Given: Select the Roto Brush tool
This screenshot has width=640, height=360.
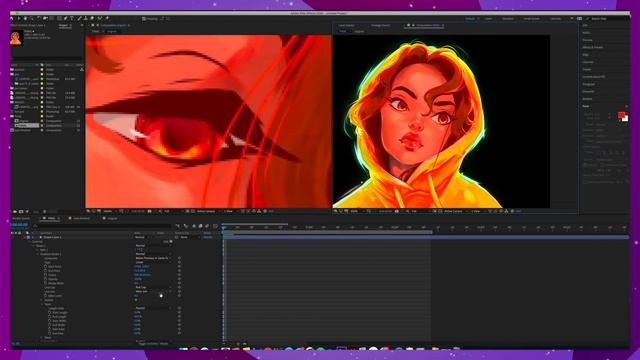Looking at the screenshot, I should click(100, 18).
